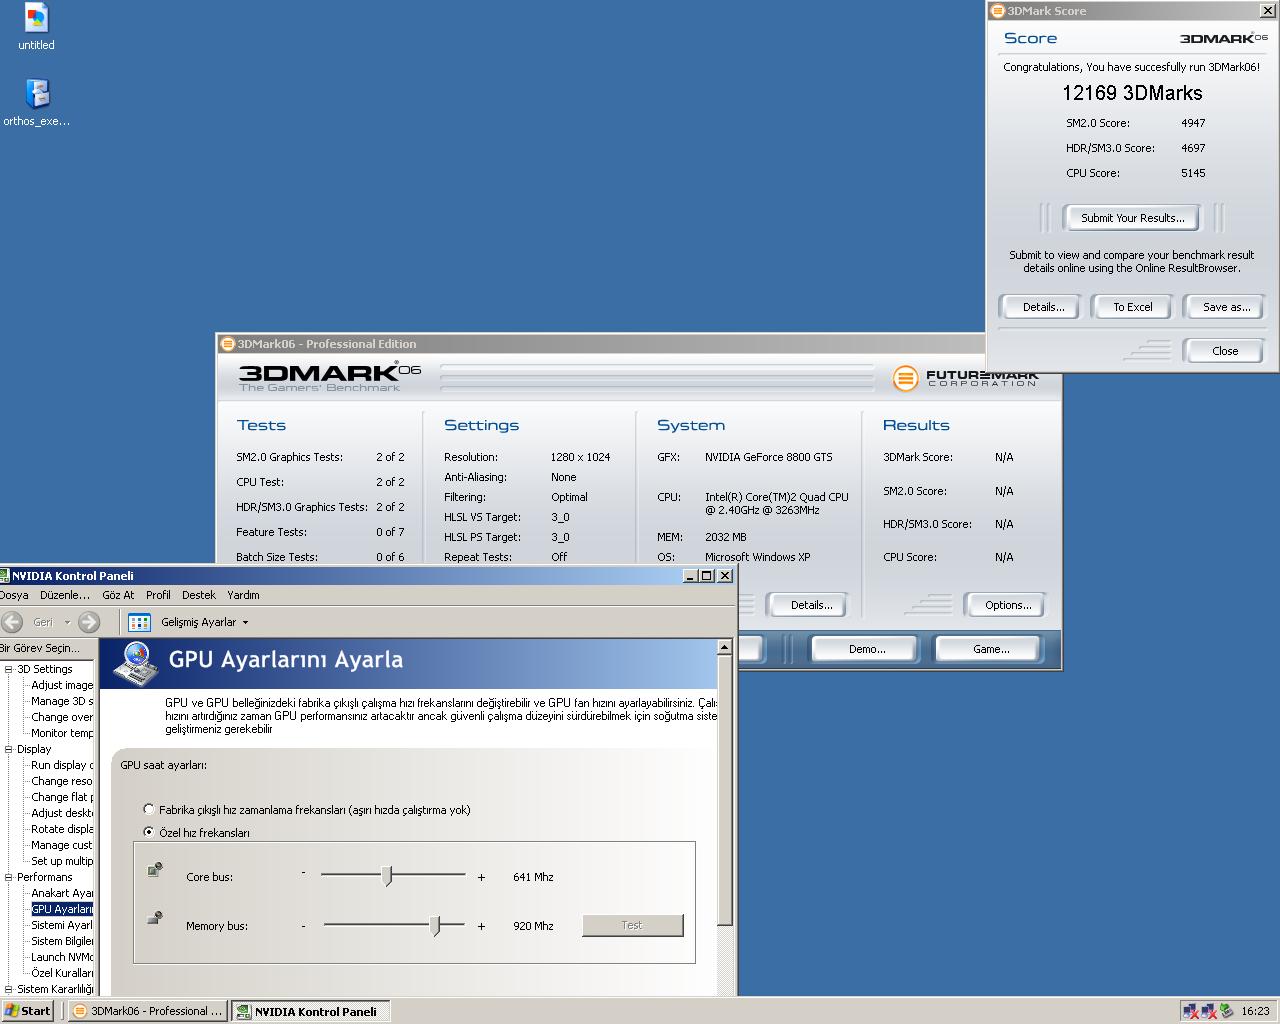Viewport: 1280px width, 1024px height.
Task: Click the 16:23 taskbar clock
Action: point(1255,1011)
